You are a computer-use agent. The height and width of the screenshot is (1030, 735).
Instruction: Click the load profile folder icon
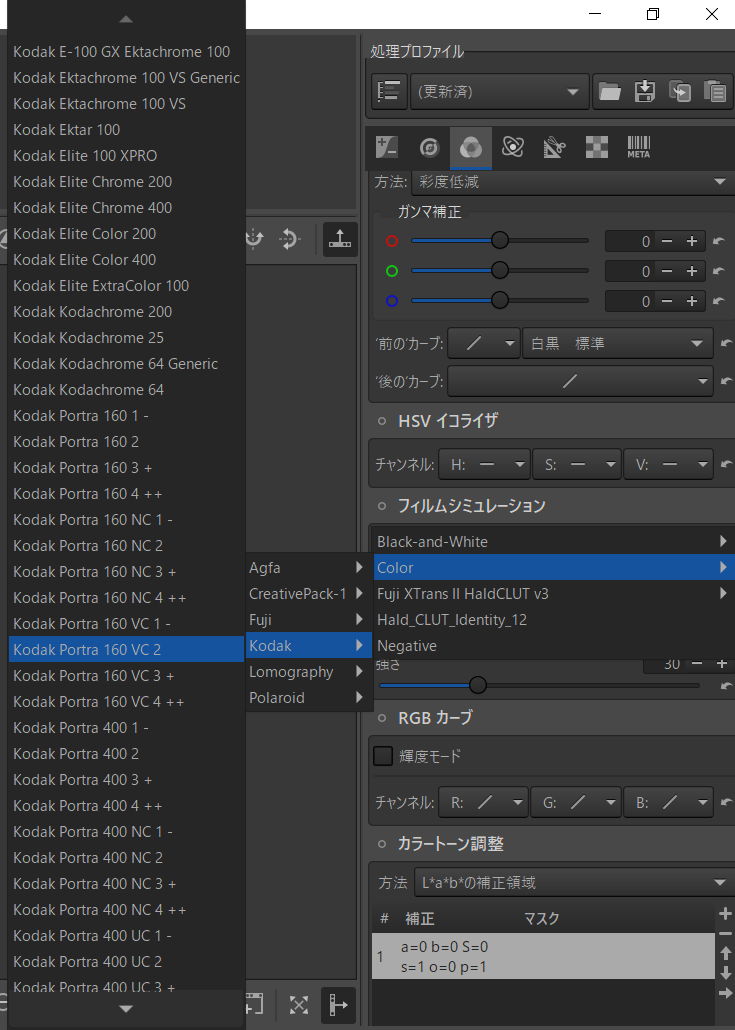point(610,91)
